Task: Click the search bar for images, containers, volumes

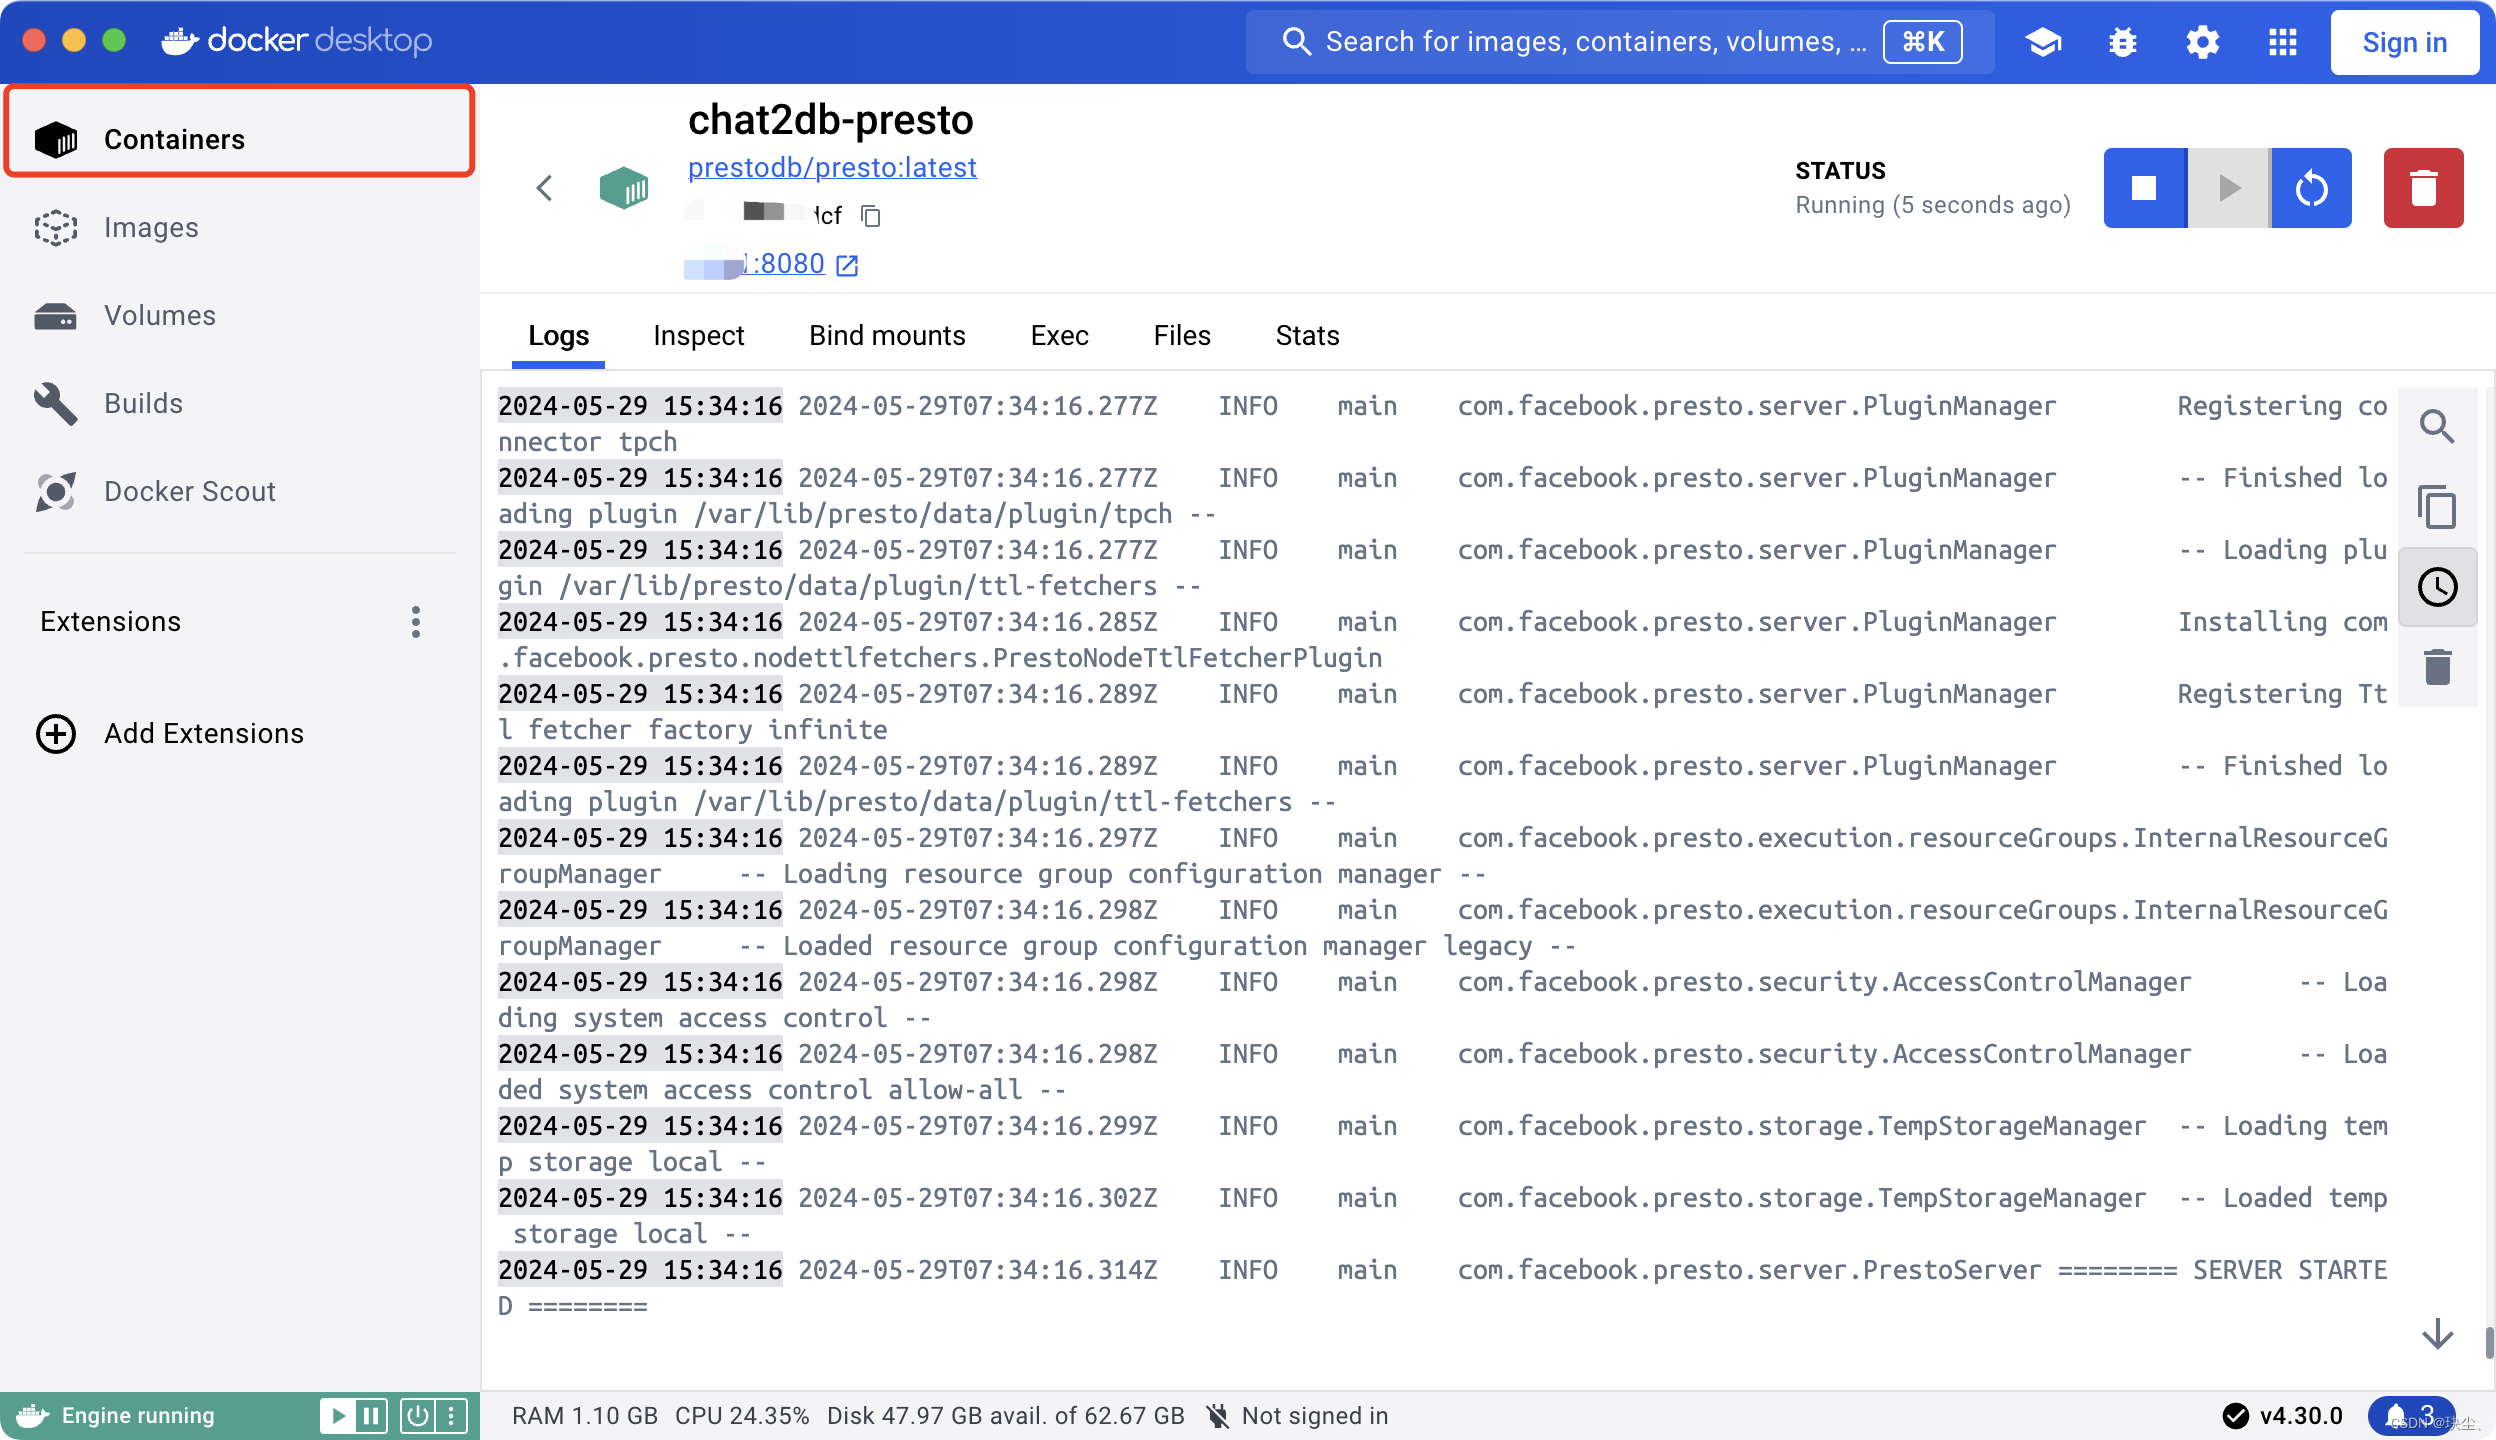Action: (1620, 42)
